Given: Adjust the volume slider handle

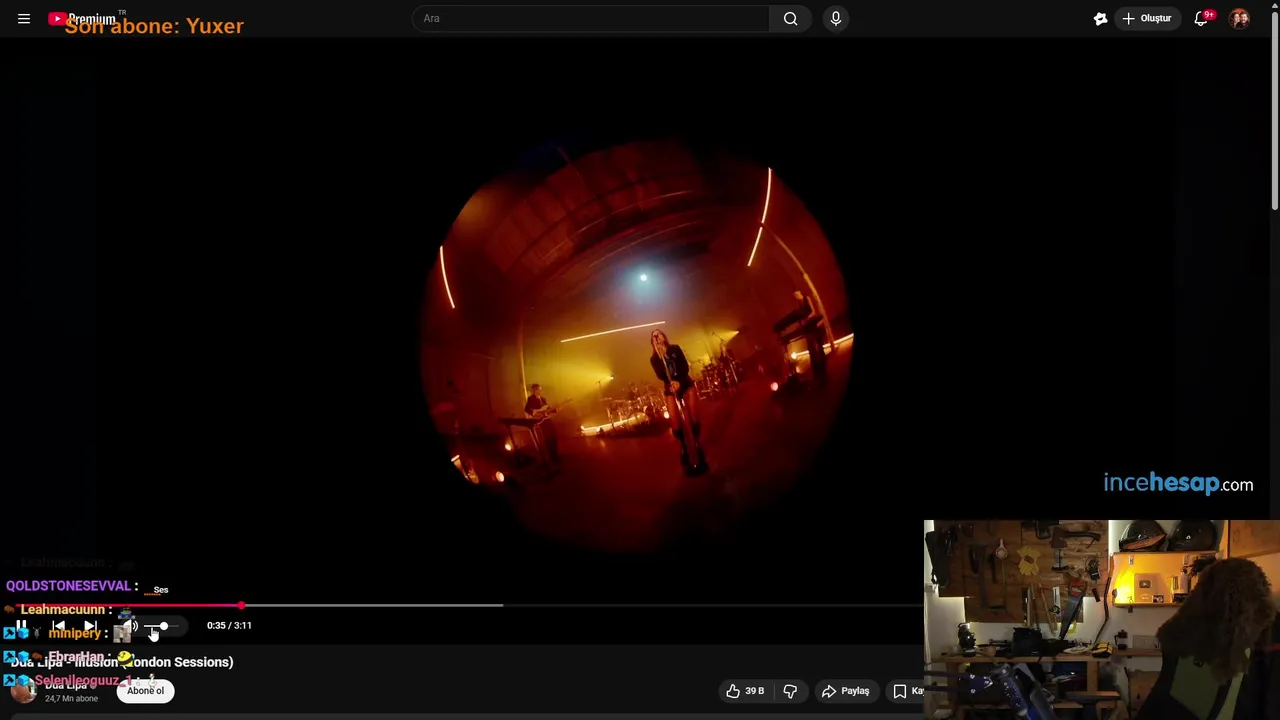Looking at the screenshot, I should (163, 626).
